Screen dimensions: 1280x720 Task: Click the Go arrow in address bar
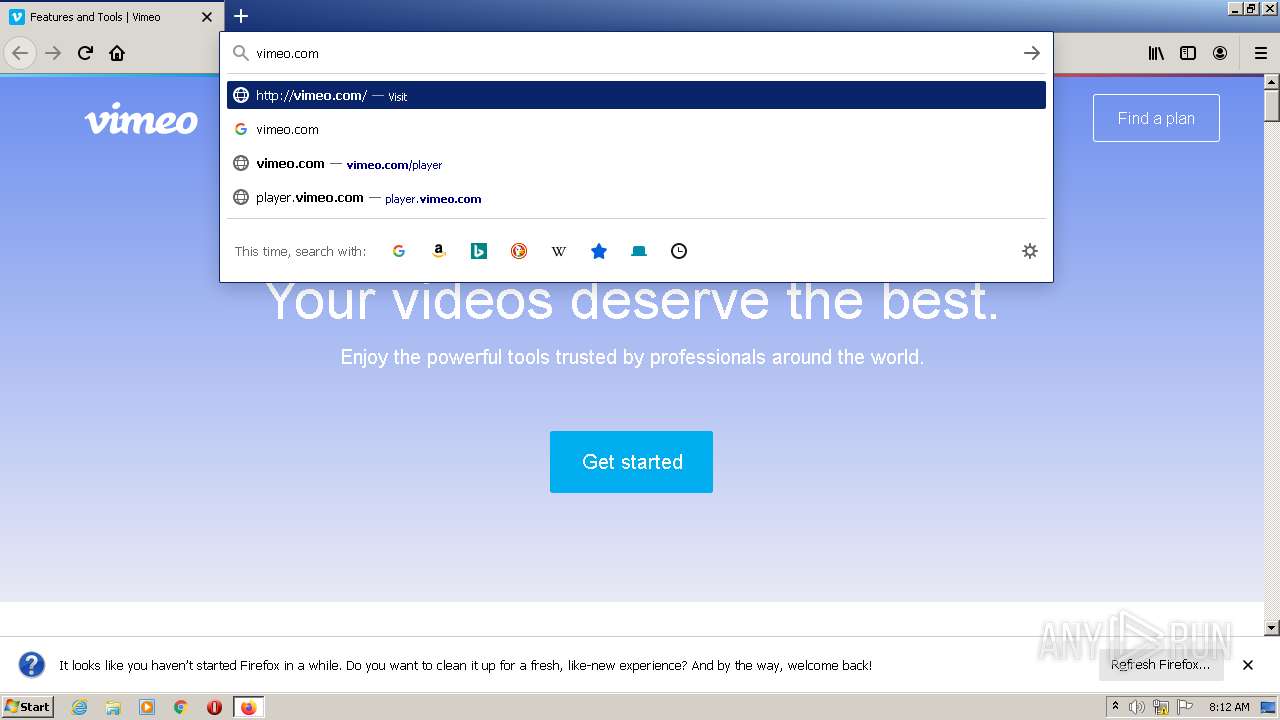click(1032, 53)
